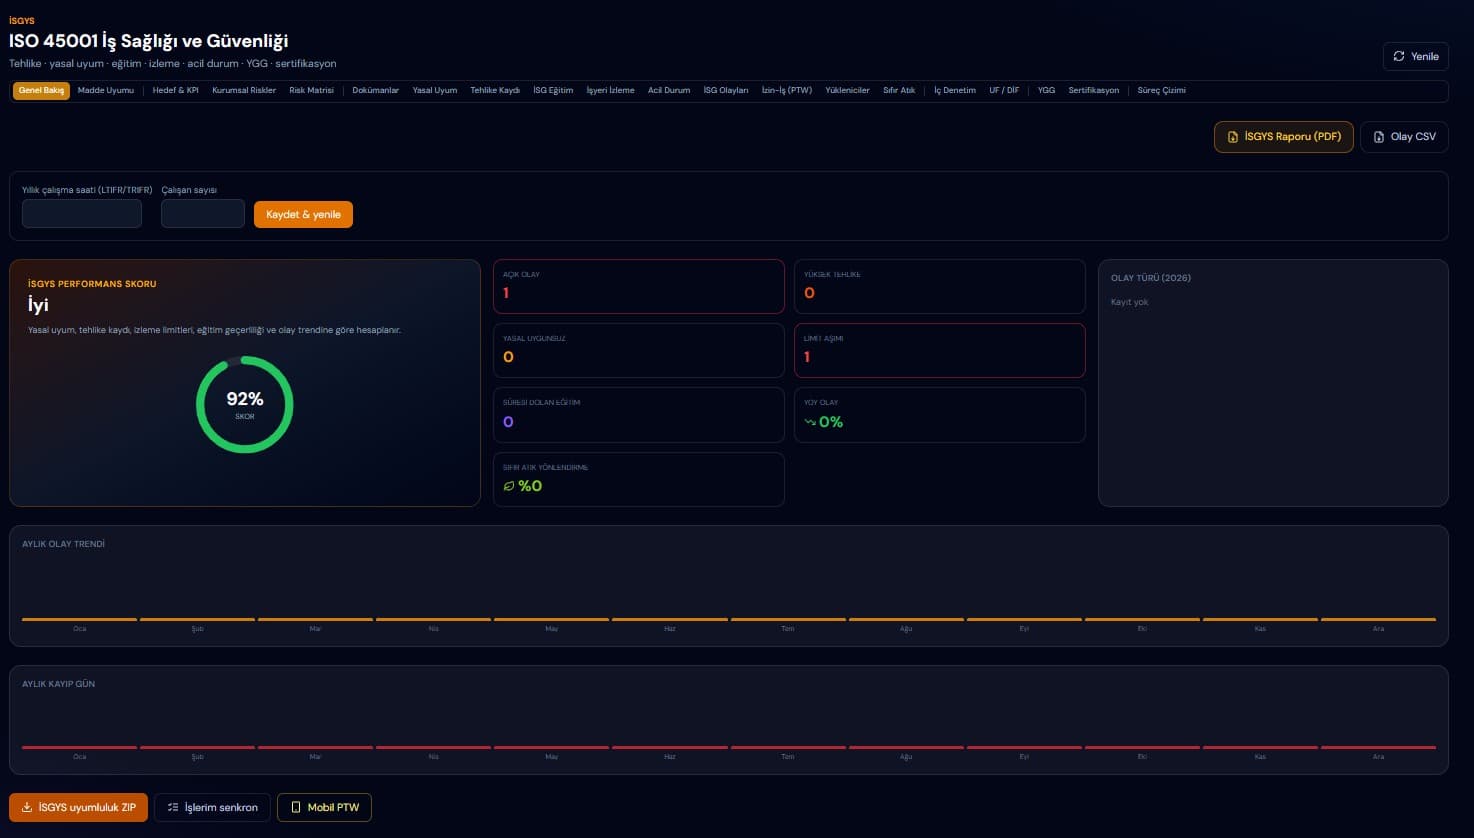Screen dimensions: 1474x838
Task: Click the PDF file icon in İSGYS Raporu
Action: (x=1233, y=137)
